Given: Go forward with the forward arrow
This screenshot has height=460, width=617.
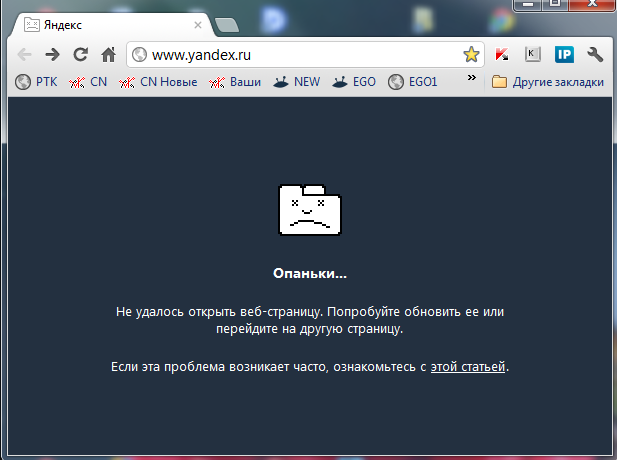Looking at the screenshot, I should click(52, 55).
